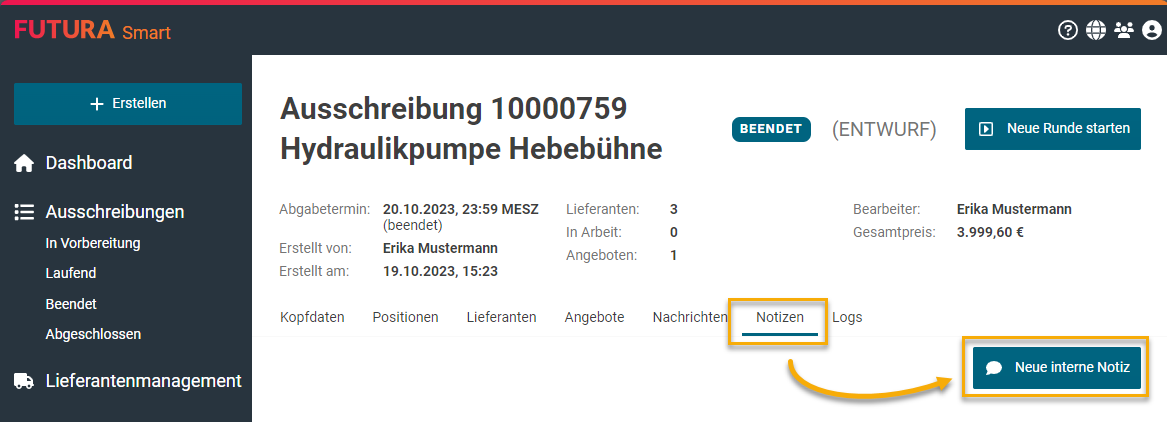Click the globe language icon
The height and width of the screenshot is (422, 1167).
point(1096,31)
